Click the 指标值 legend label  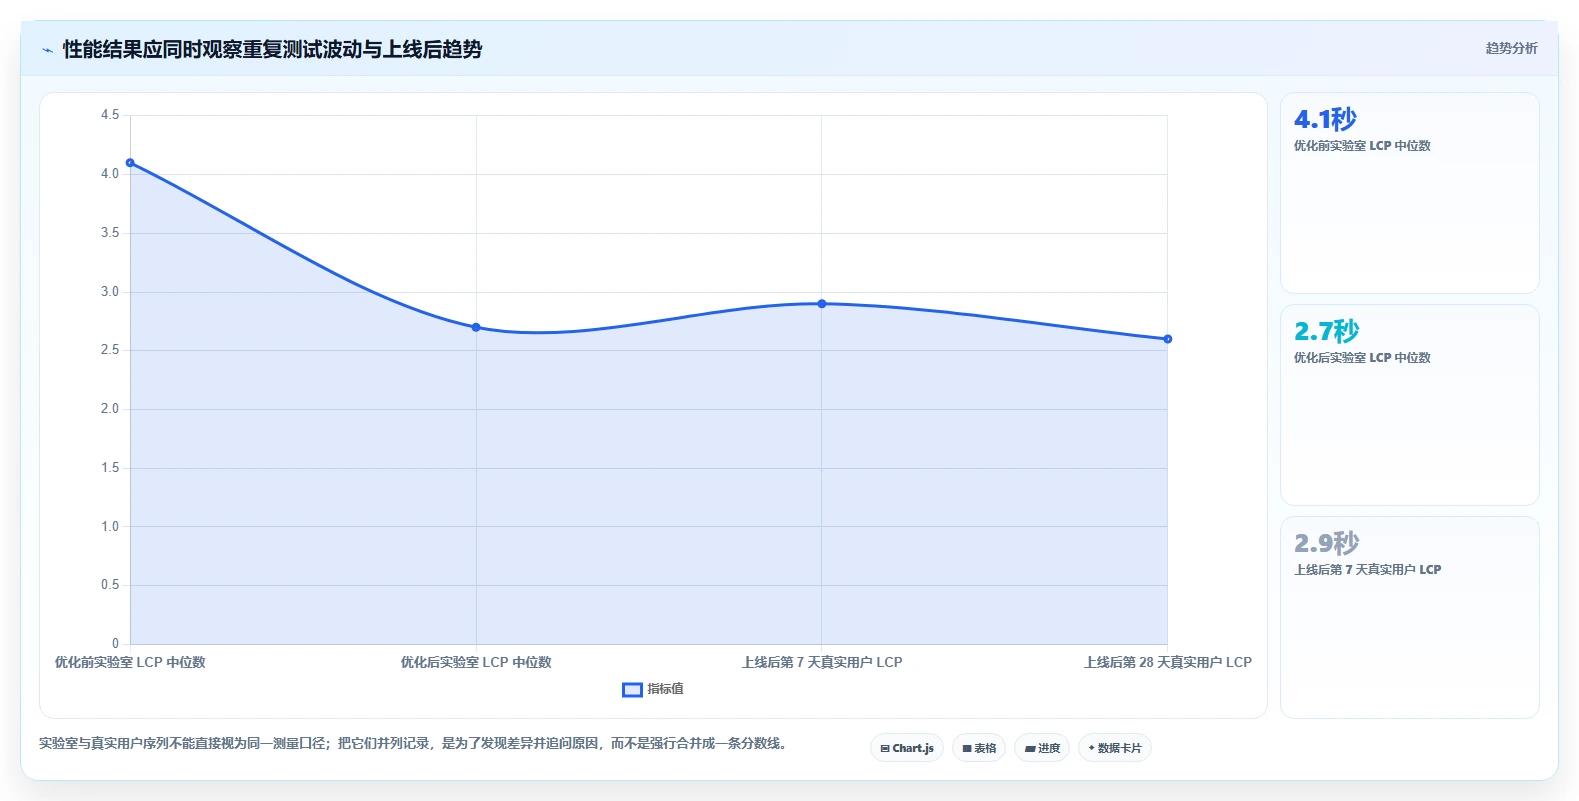coord(665,689)
